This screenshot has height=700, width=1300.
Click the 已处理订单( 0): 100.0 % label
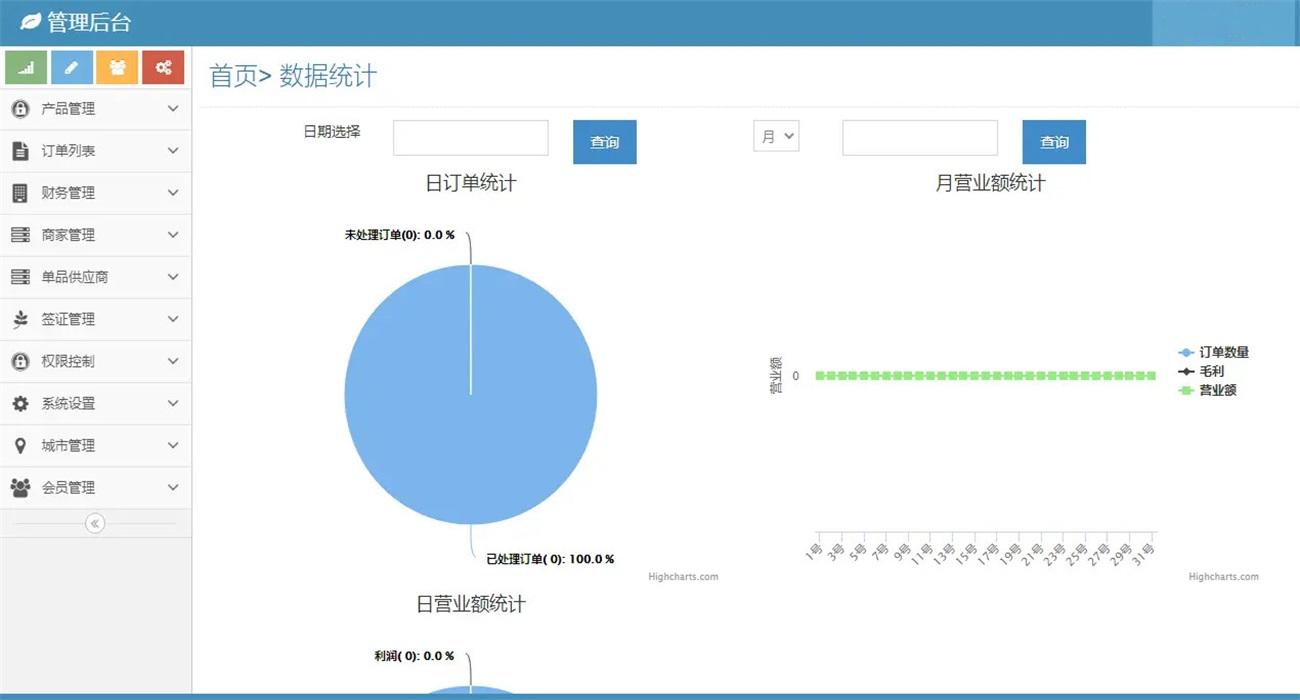[550, 559]
